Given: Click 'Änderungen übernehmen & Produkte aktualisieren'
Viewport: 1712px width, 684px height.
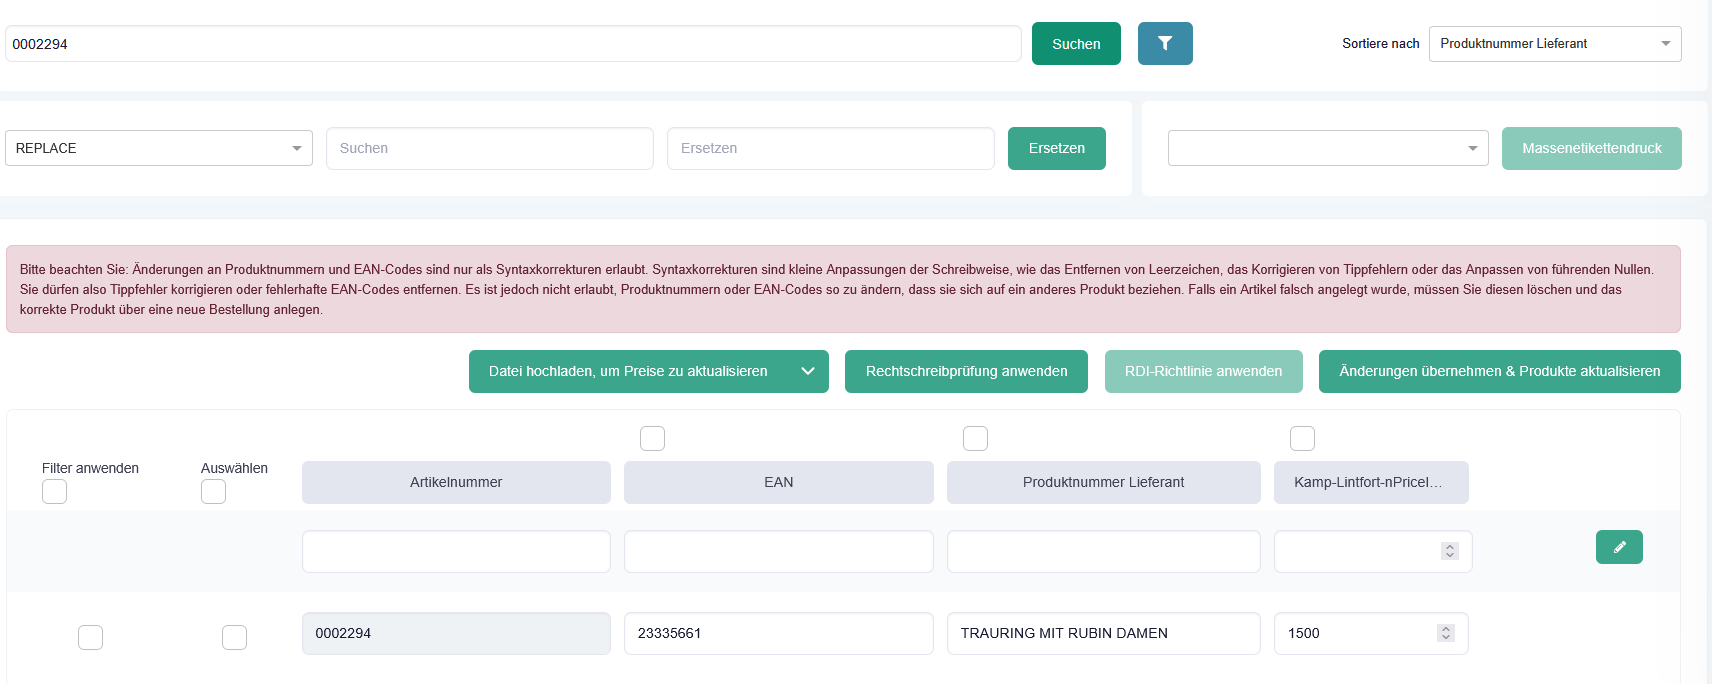Looking at the screenshot, I should coord(1499,371).
